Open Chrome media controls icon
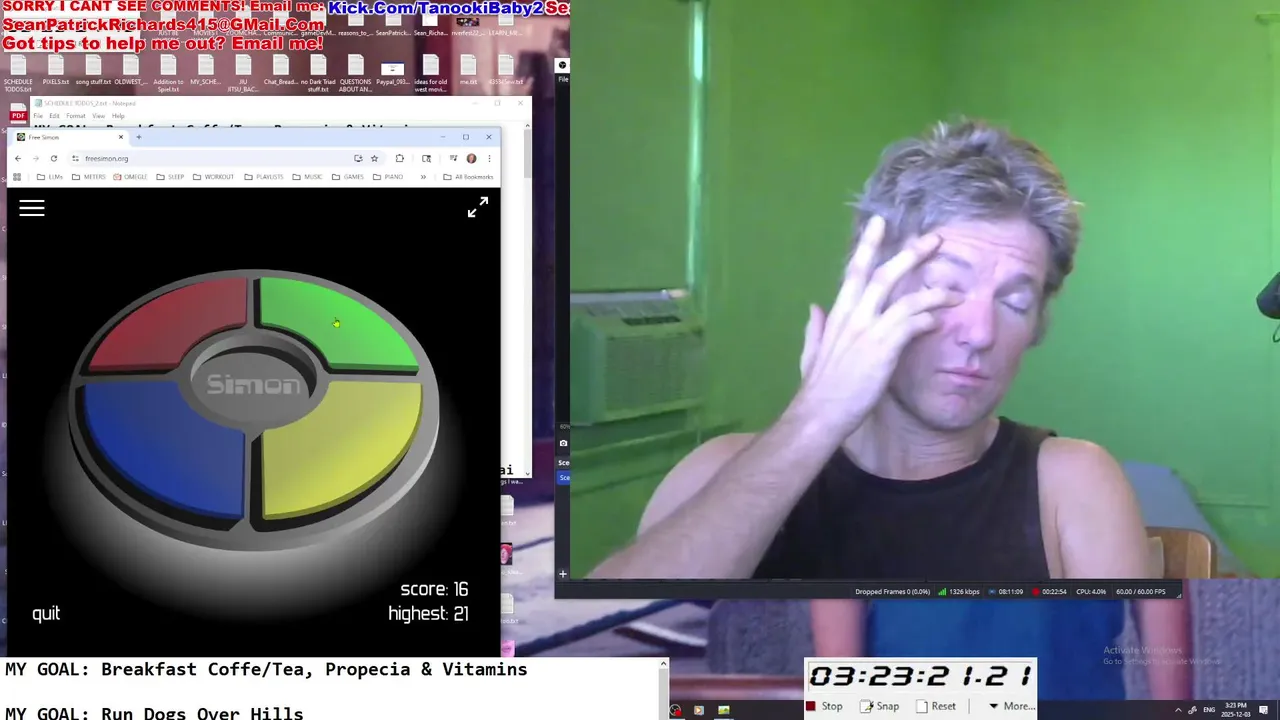This screenshot has width=1280, height=720. point(453,158)
